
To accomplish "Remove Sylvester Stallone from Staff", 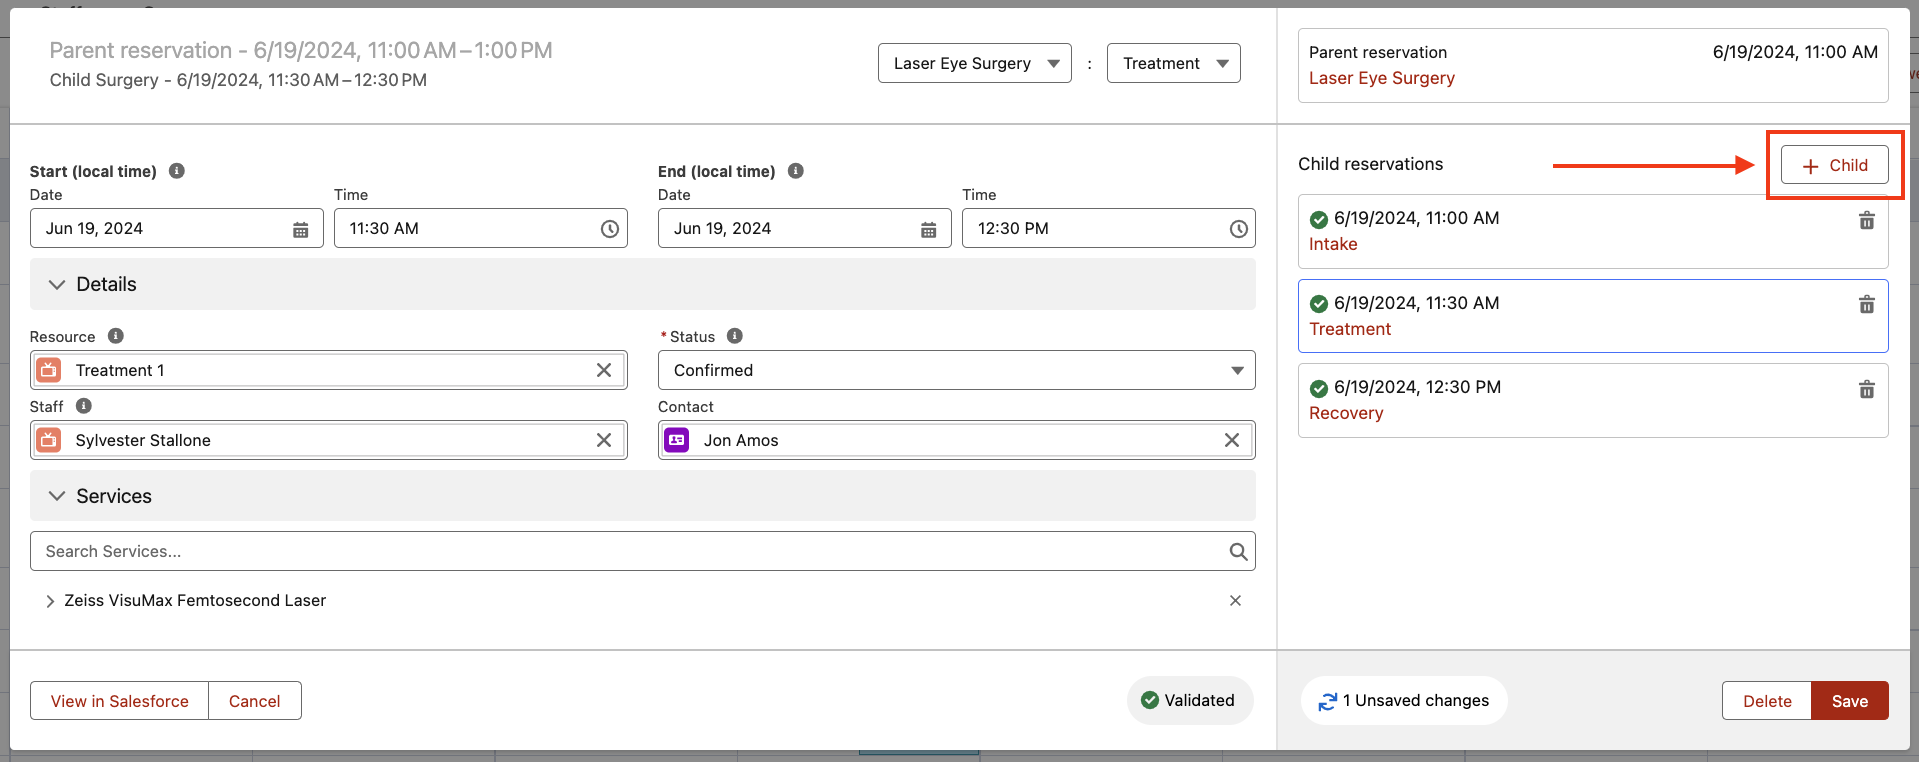I will pos(604,440).
